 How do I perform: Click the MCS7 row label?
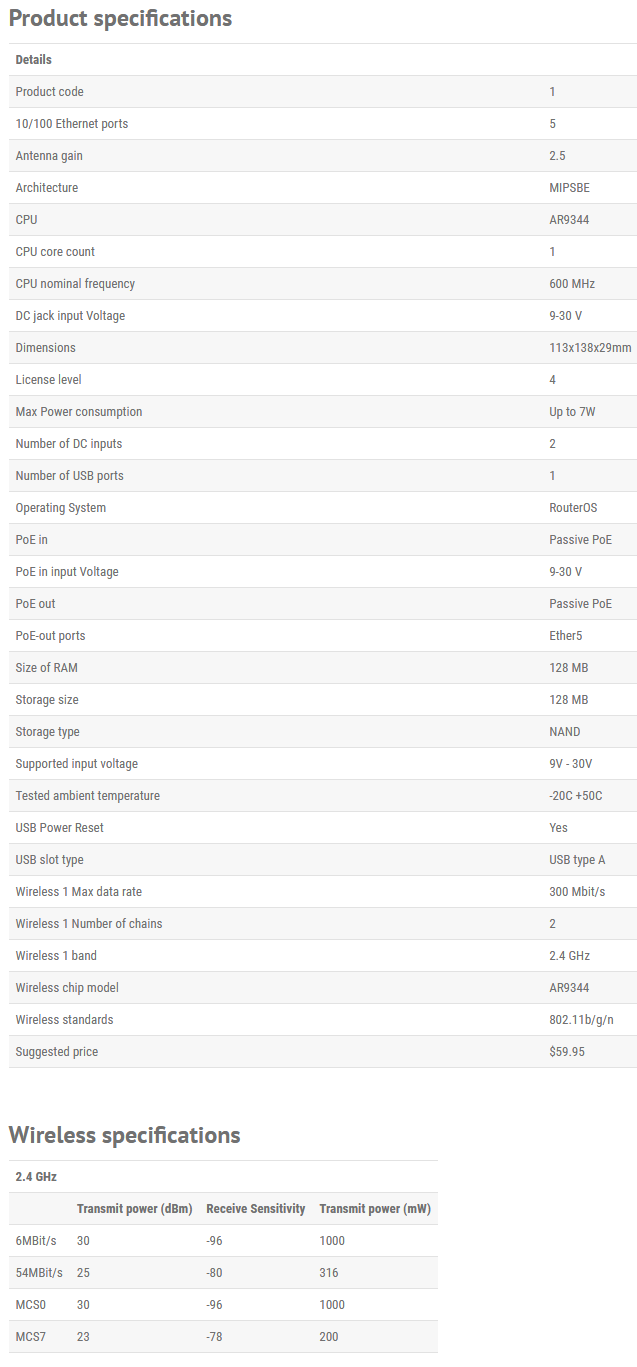pyautogui.click(x=31, y=1337)
